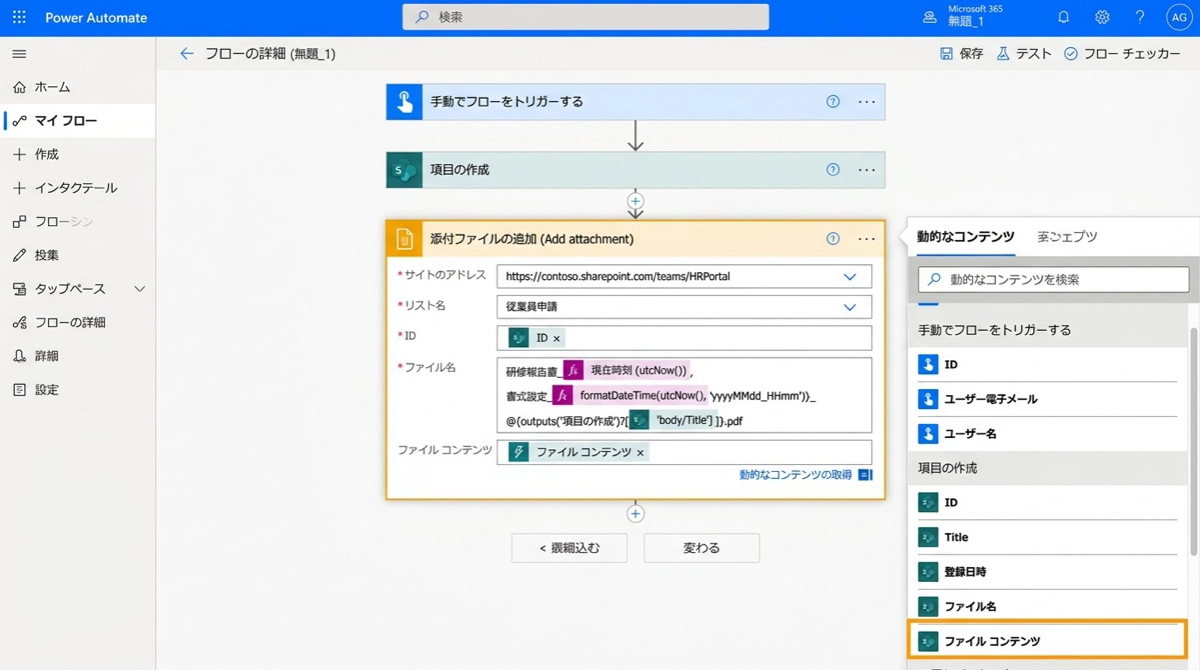
Task: Open settings gear in header
Action: pos(1102,17)
